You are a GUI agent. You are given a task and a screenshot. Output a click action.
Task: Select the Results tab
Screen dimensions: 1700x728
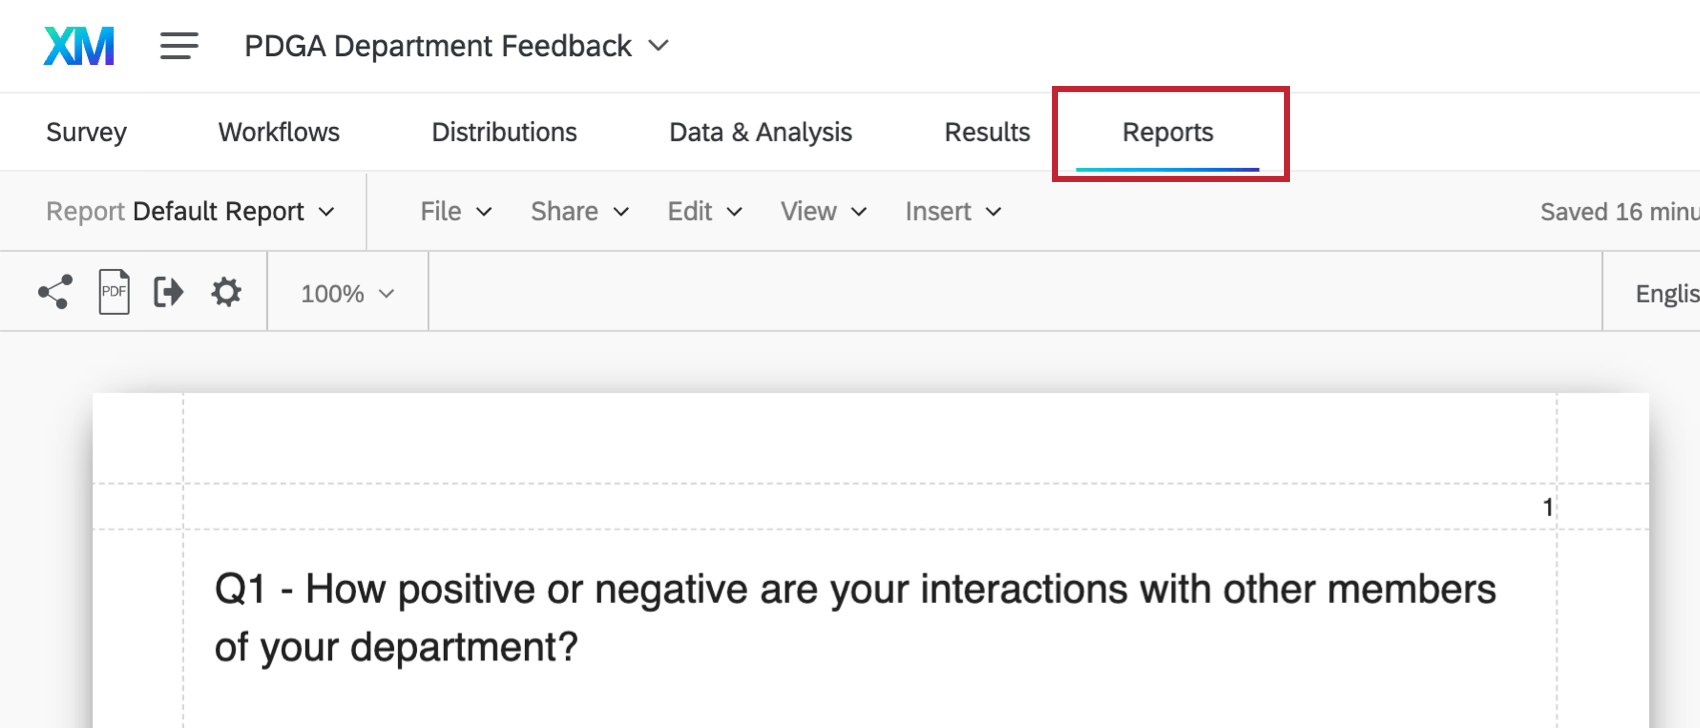point(987,132)
